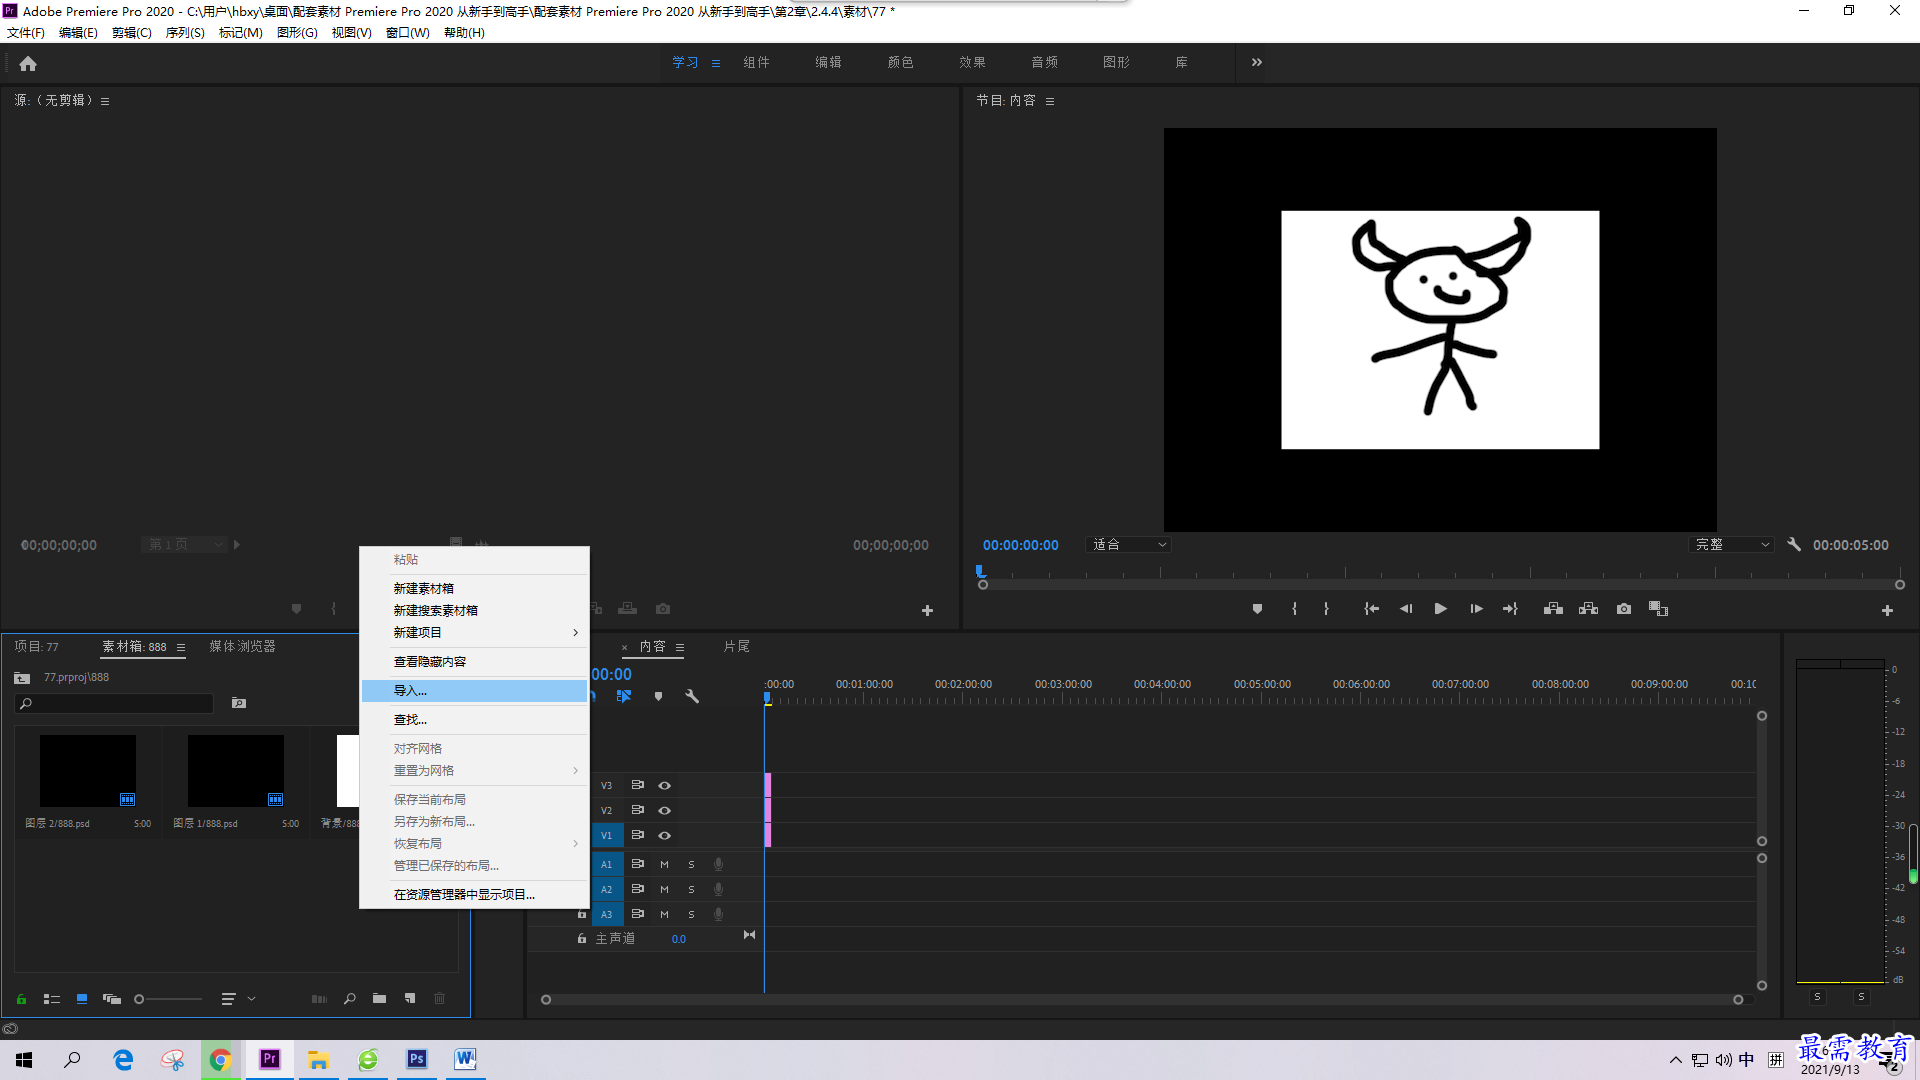The width and height of the screenshot is (1920, 1080).
Task: Mute audio track A1
Action: (664, 865)
